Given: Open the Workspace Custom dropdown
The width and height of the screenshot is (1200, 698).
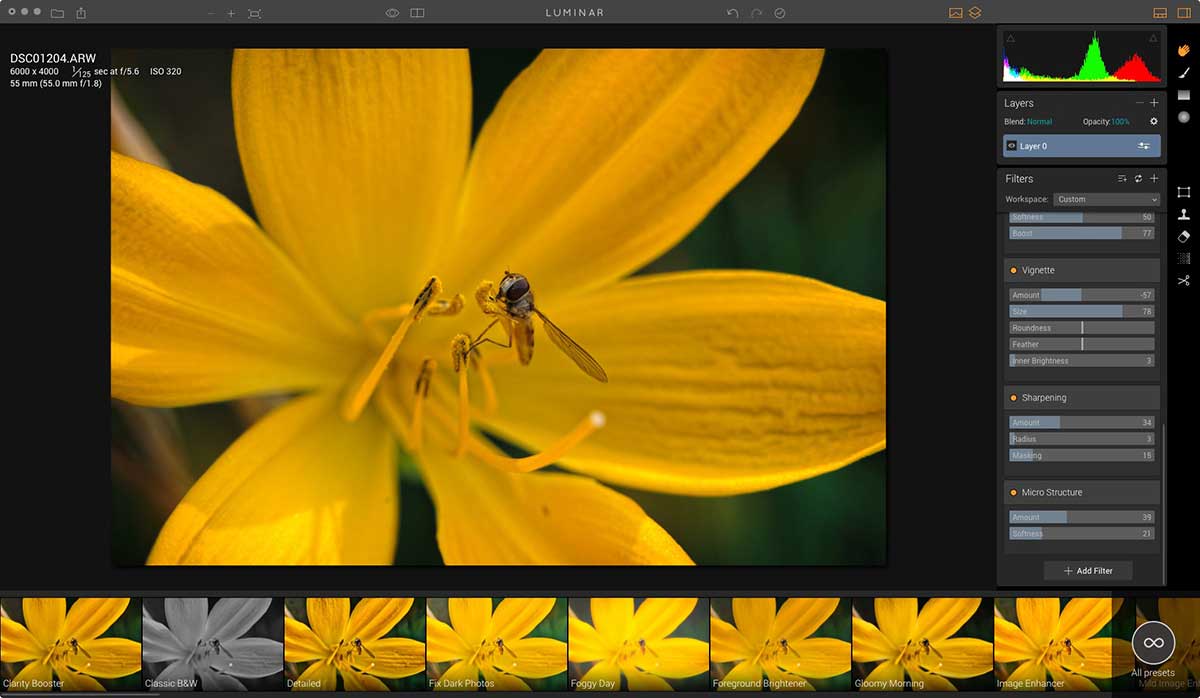Looking at the screenshot, I should coord(1106,199).
